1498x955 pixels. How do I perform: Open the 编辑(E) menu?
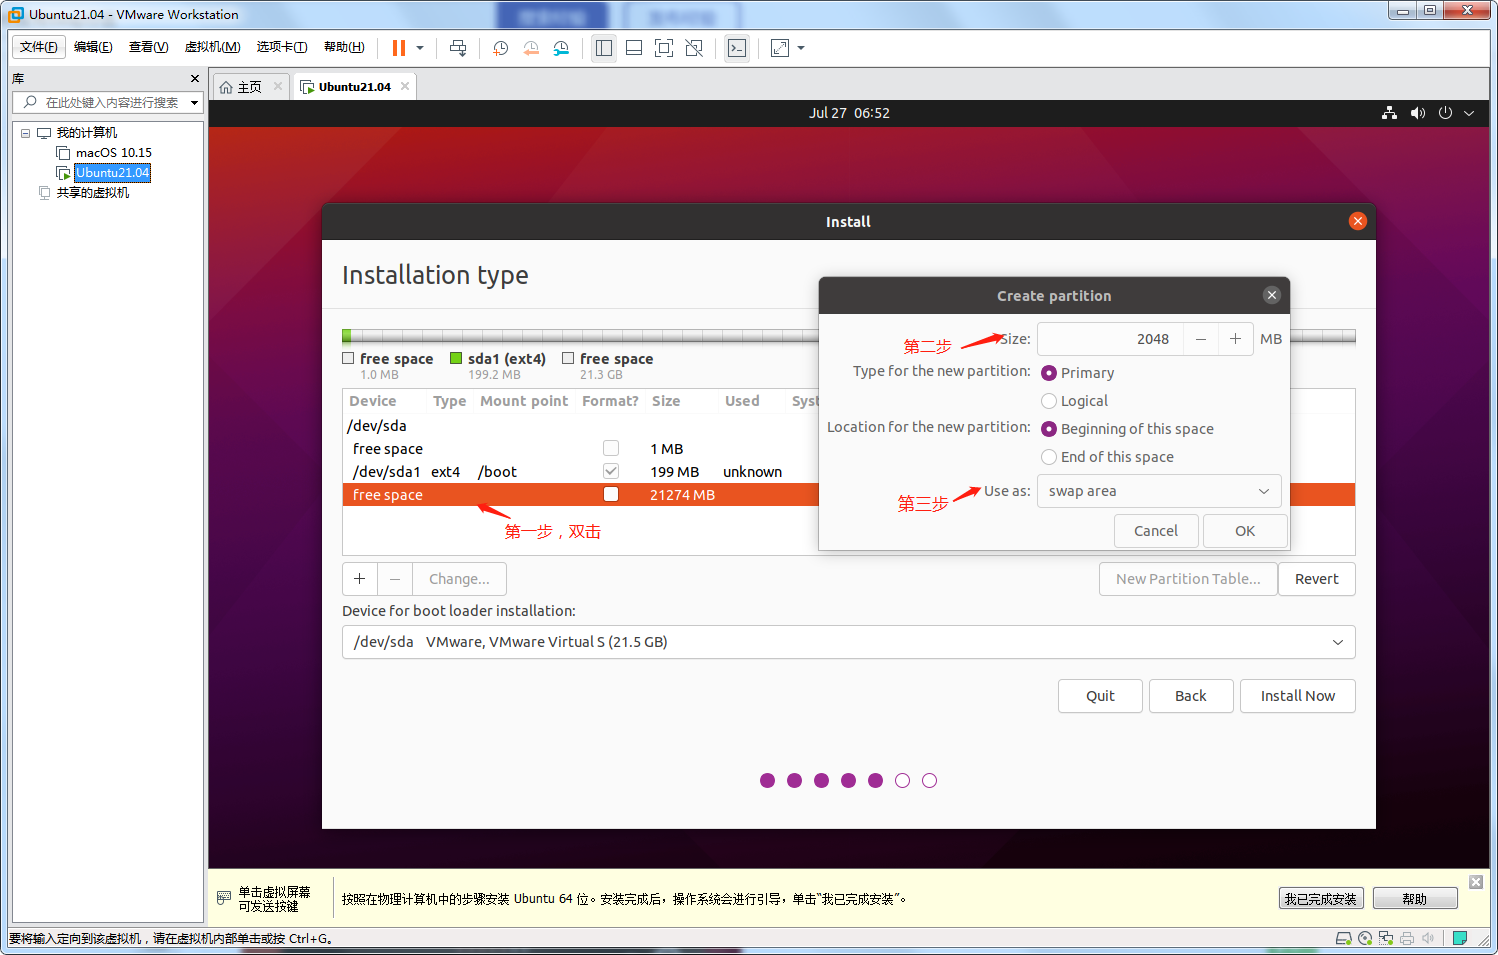point(93,47)
